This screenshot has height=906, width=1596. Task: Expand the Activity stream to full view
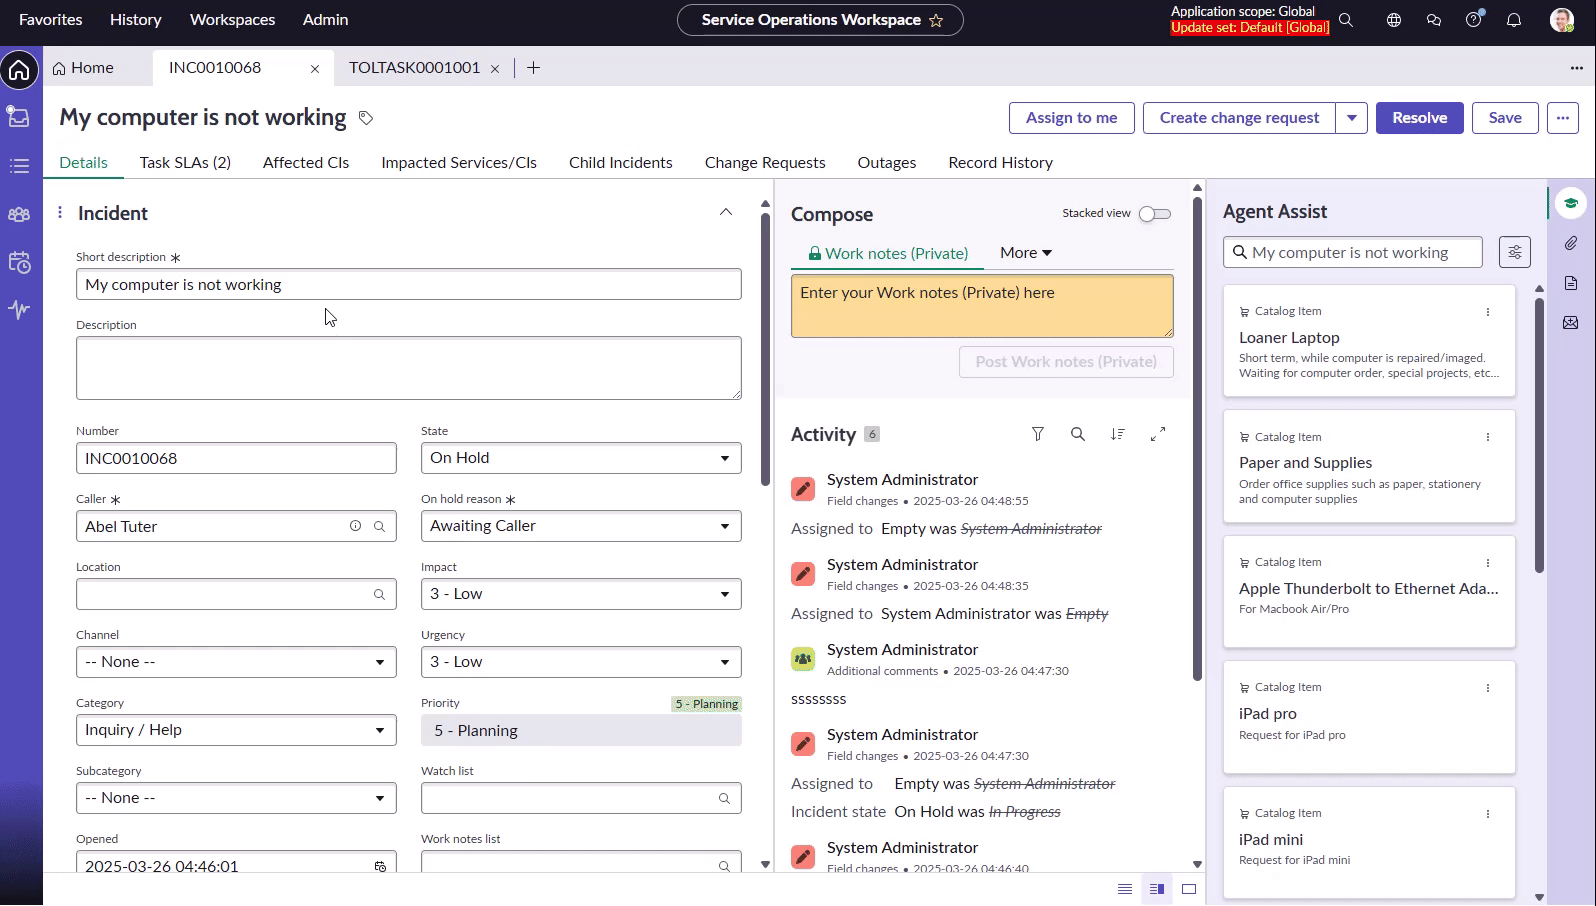[x=1157, y=434]
